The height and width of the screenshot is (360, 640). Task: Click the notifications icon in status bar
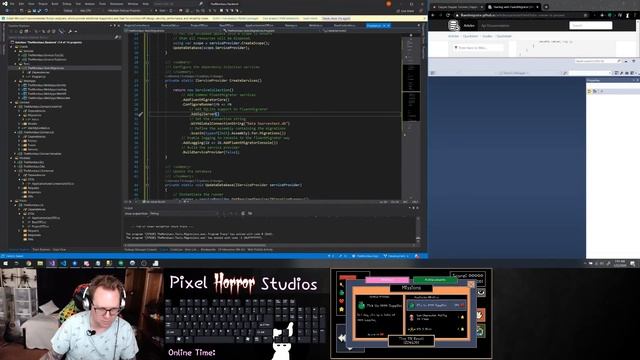(x=417, y=256)
